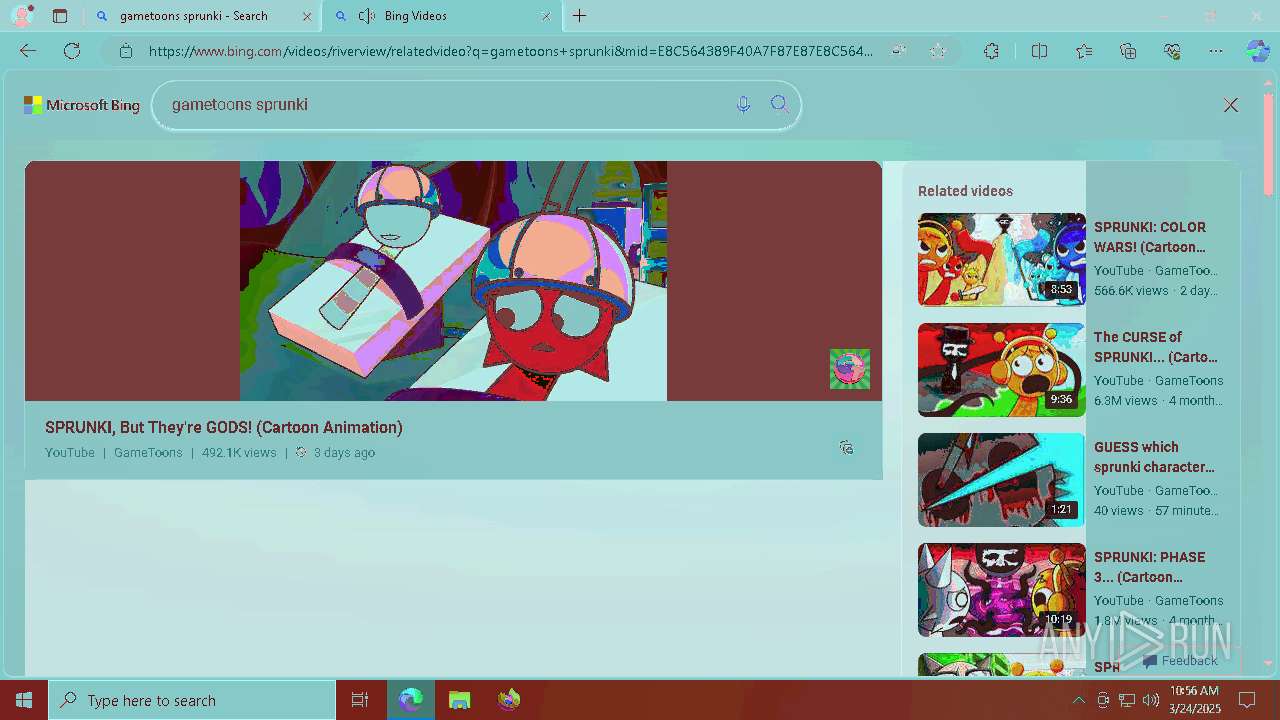
Task: Go back with the browser back arrow
Action: (x=28, y=51)
